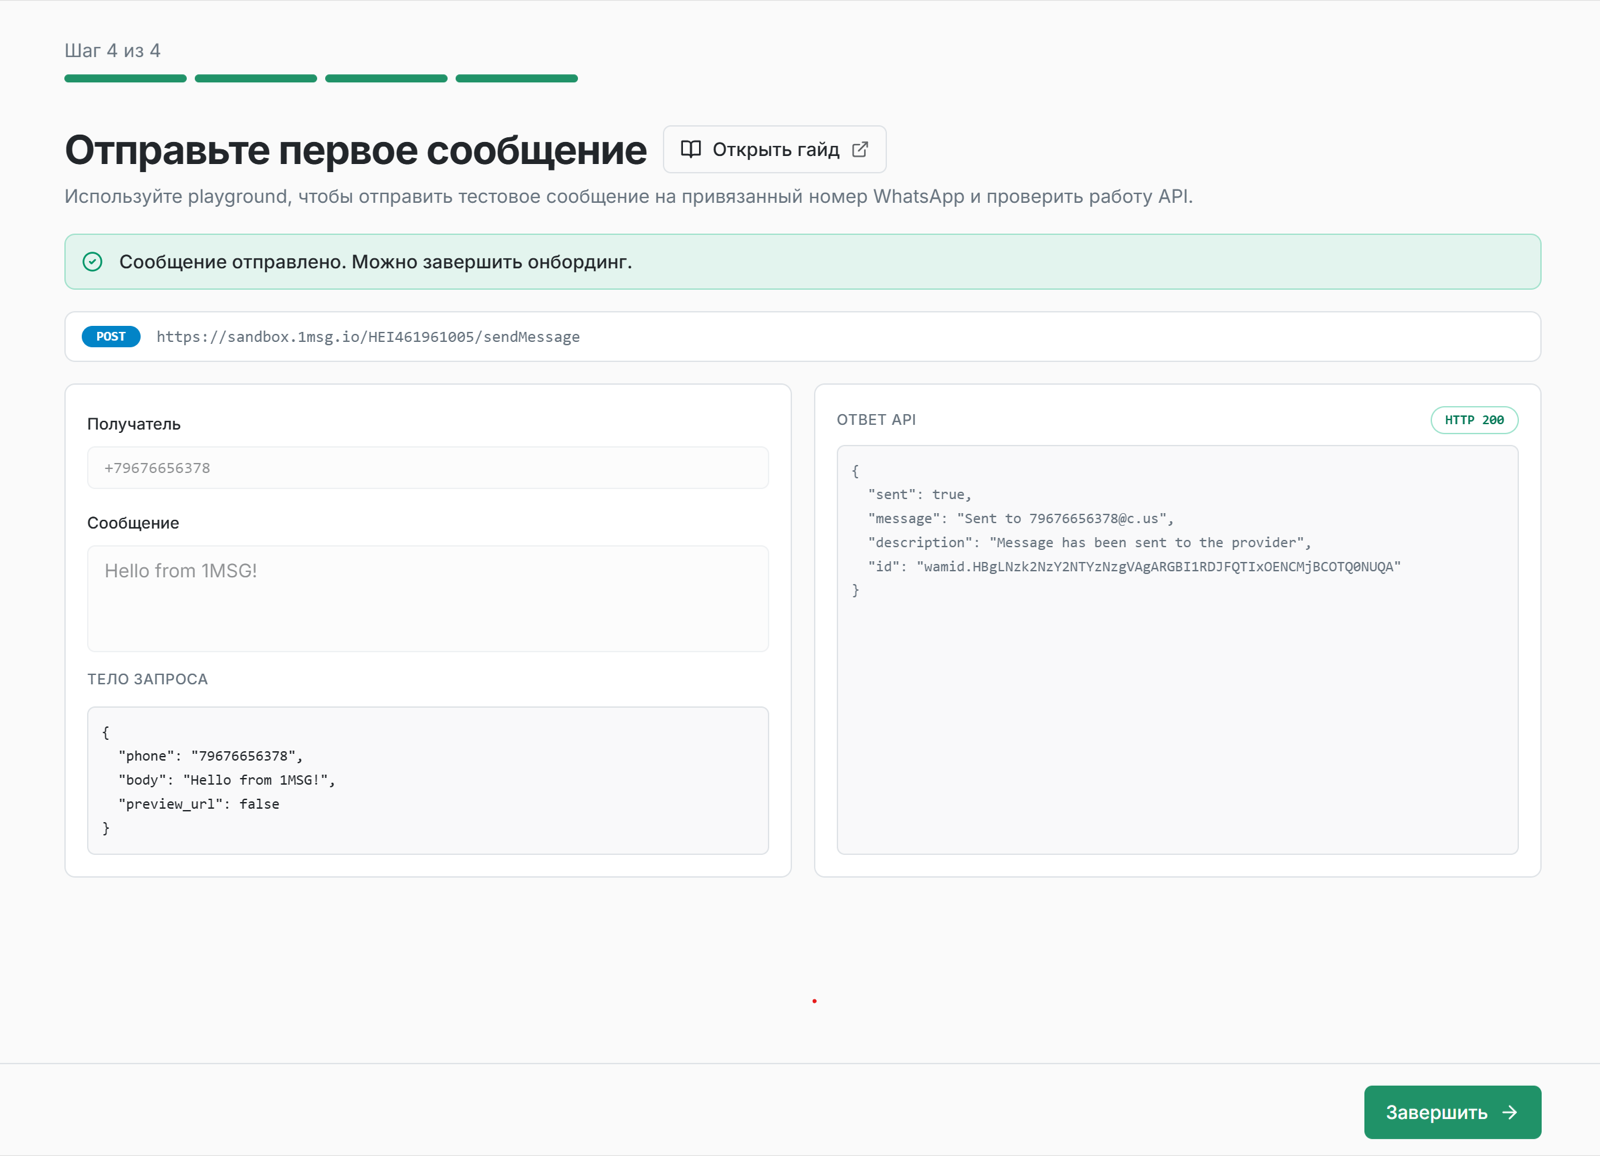1600x1156 pixels.
Task: Click the Сообщение отправлено success banner text
Action: tap(375, 262)
